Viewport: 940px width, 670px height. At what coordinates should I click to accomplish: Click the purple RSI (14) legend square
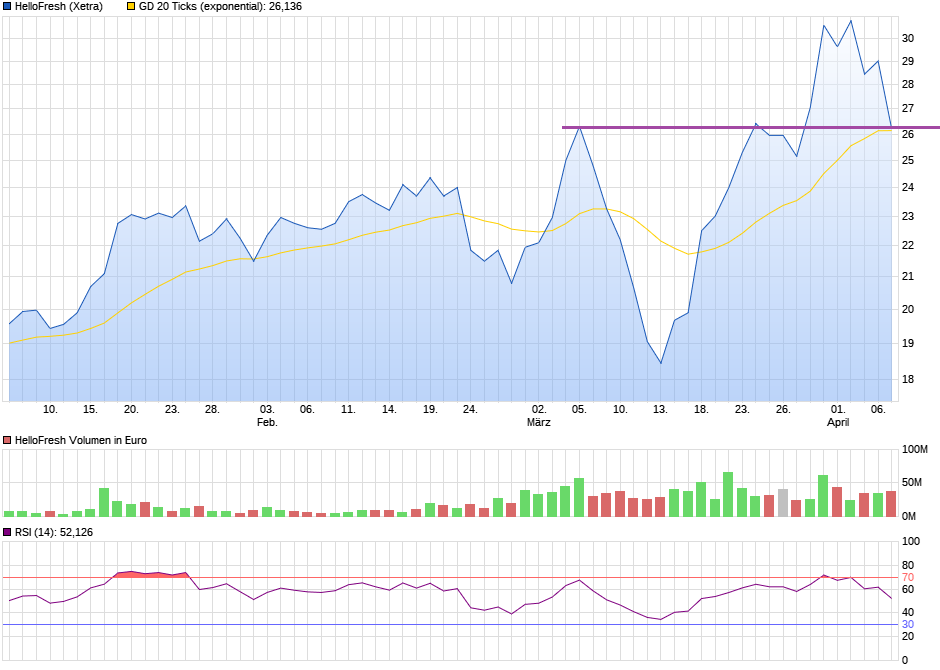tap(7, 532)
